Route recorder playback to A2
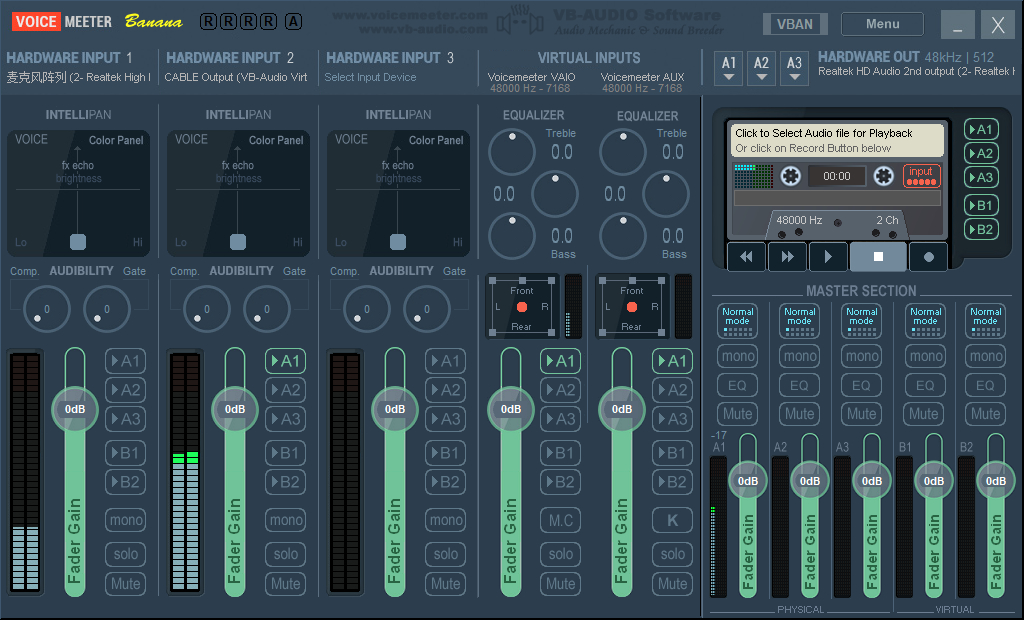The height and width of the screenshot is (620, 1024). click(981, 154)
